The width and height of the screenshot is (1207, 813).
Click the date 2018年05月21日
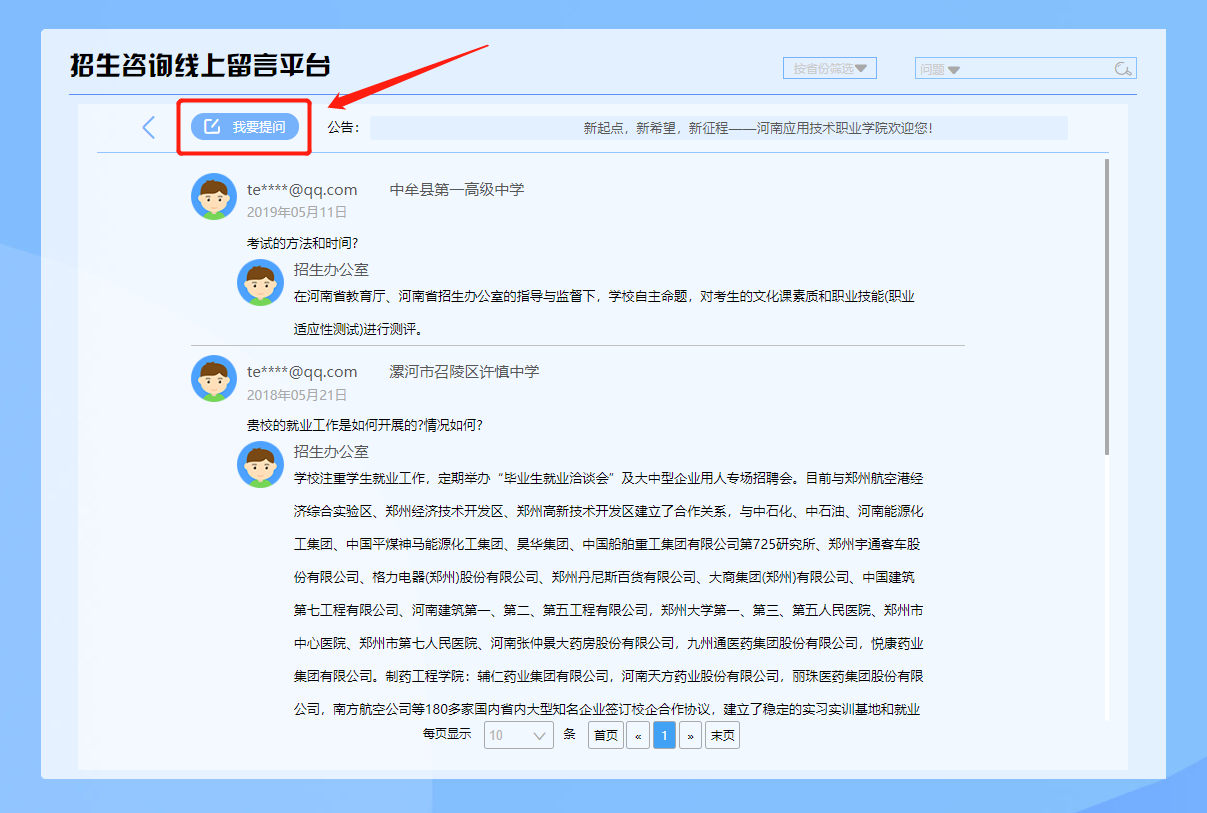click(297, 395)
